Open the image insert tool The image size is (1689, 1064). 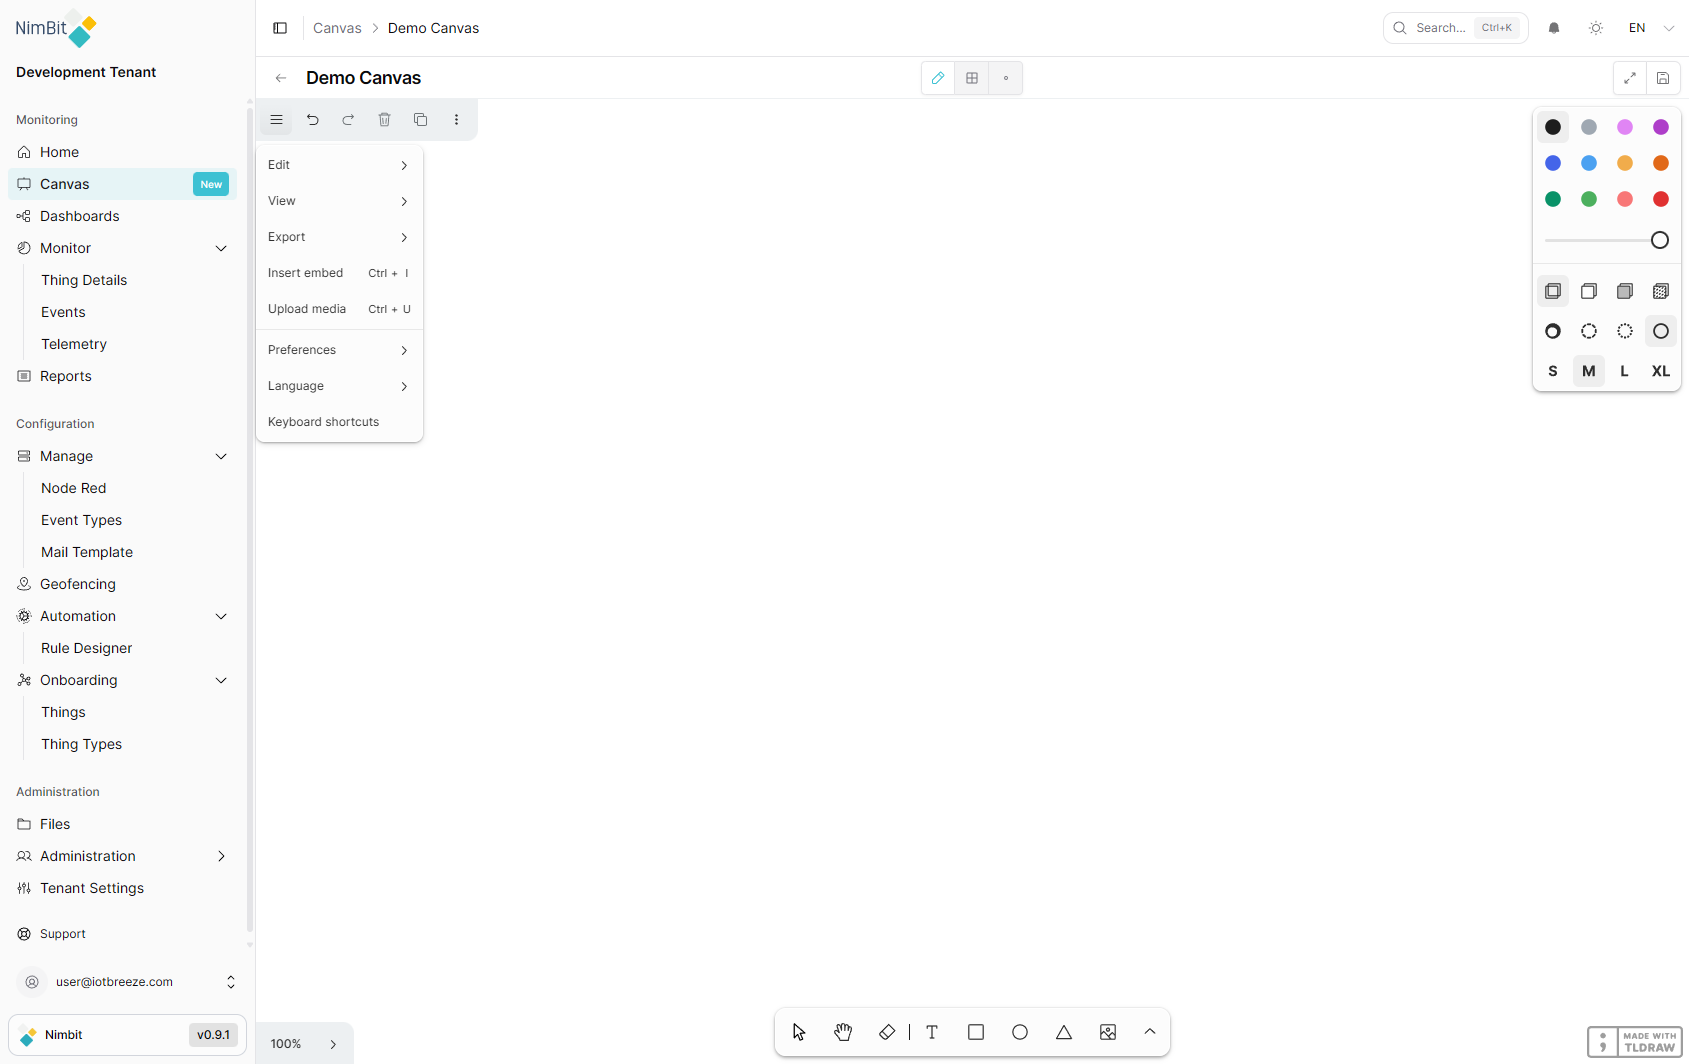coord(1107,1031)
